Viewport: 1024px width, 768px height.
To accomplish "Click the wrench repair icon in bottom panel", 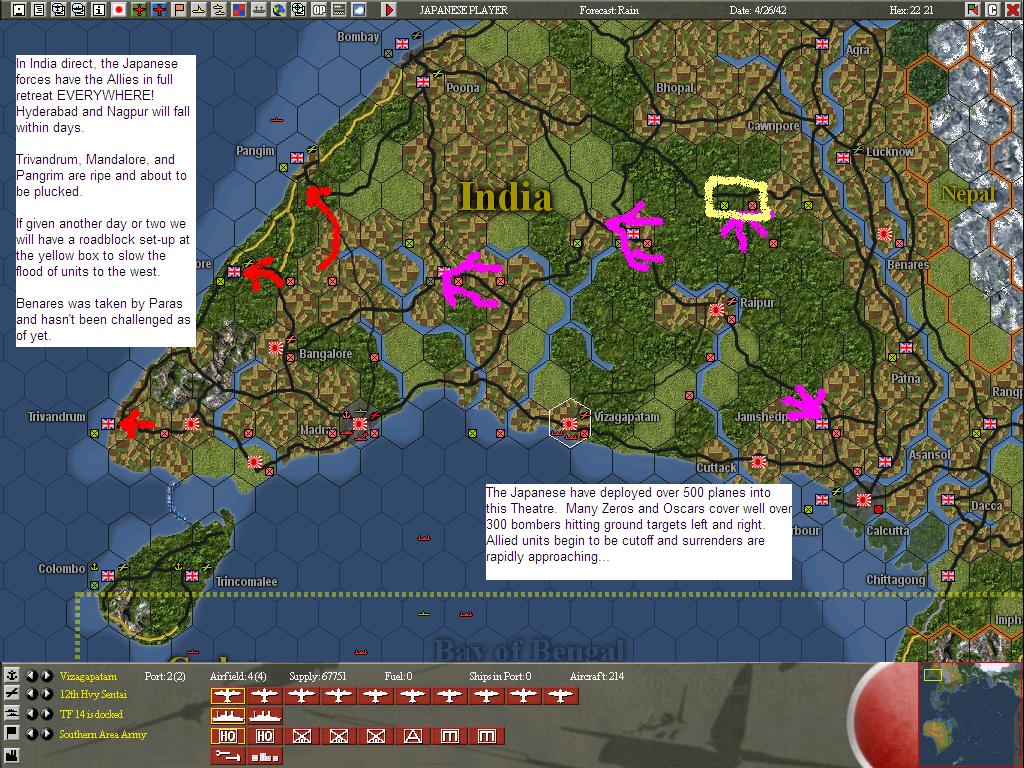I will (227, 756).
